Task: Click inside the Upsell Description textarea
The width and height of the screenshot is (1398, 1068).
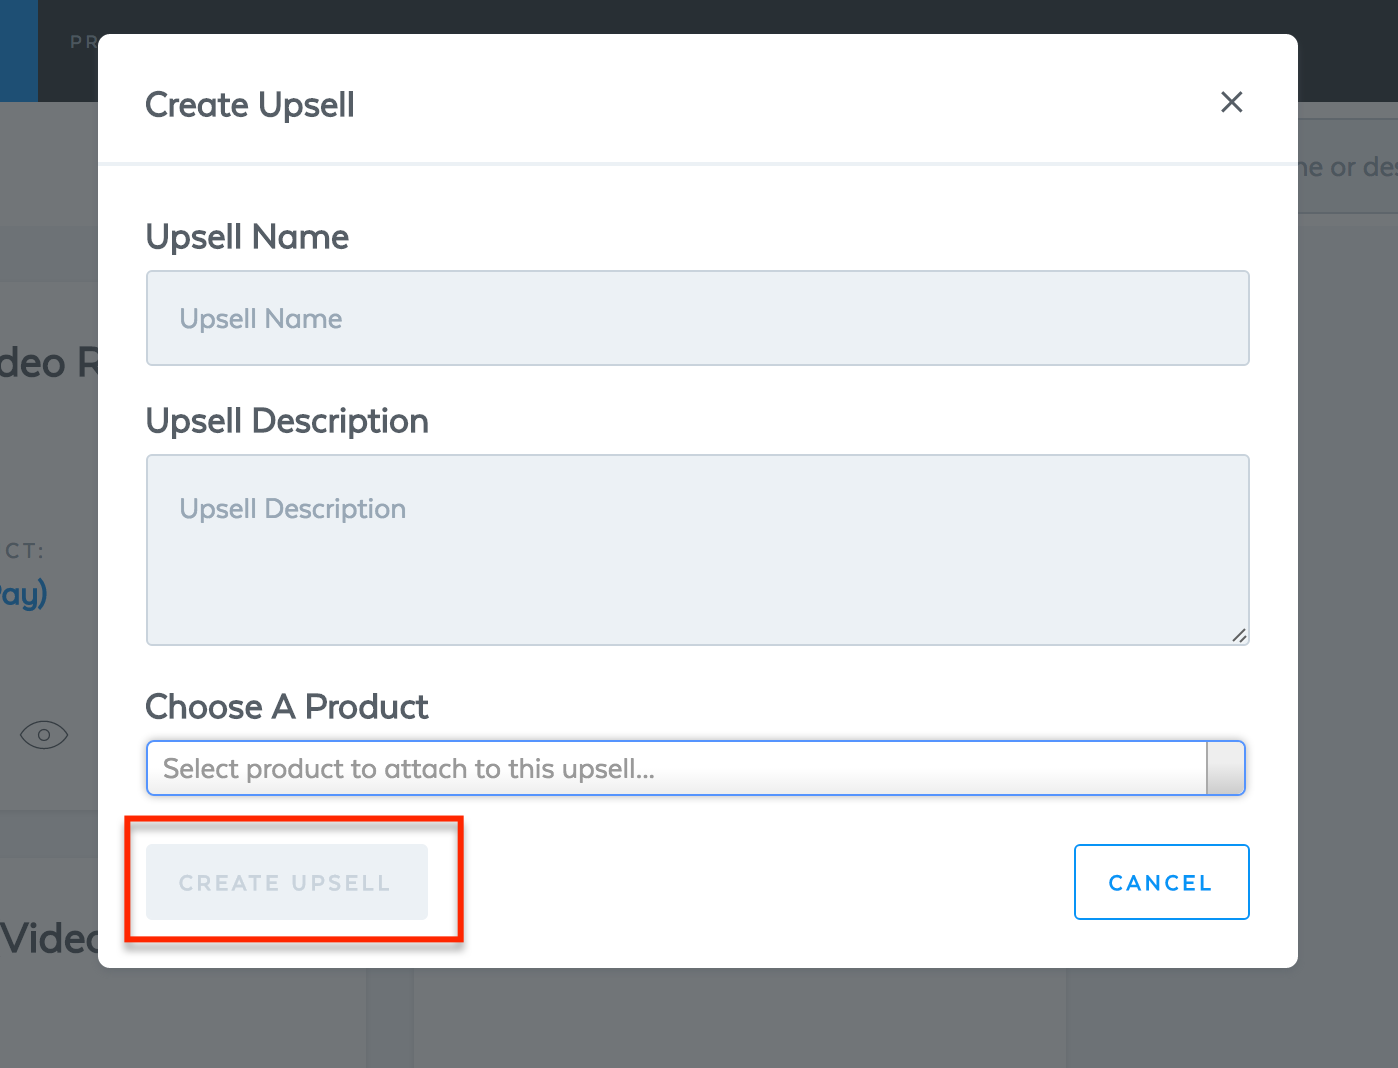Action: pos(697,550)
